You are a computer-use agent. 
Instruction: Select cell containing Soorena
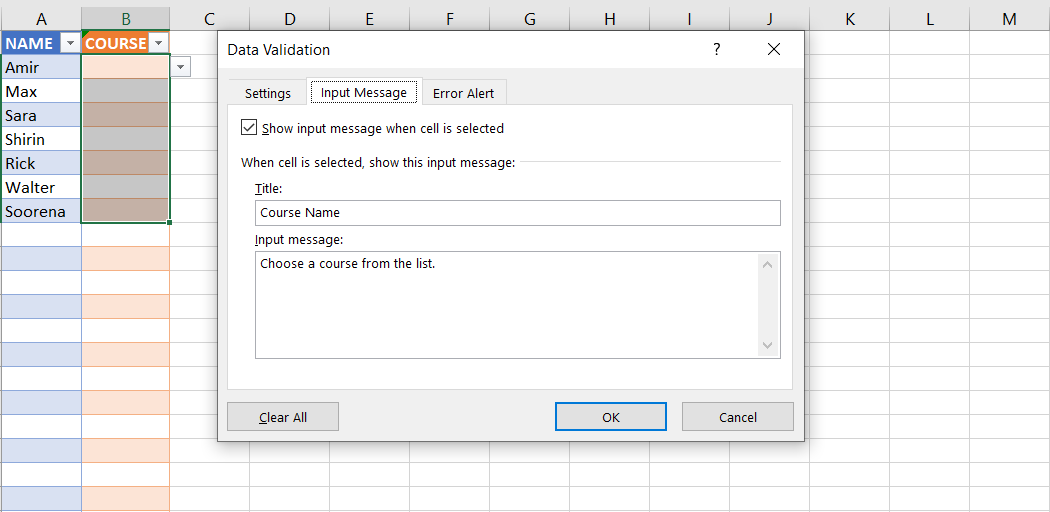pyautogui.click(x=41, y=211)
